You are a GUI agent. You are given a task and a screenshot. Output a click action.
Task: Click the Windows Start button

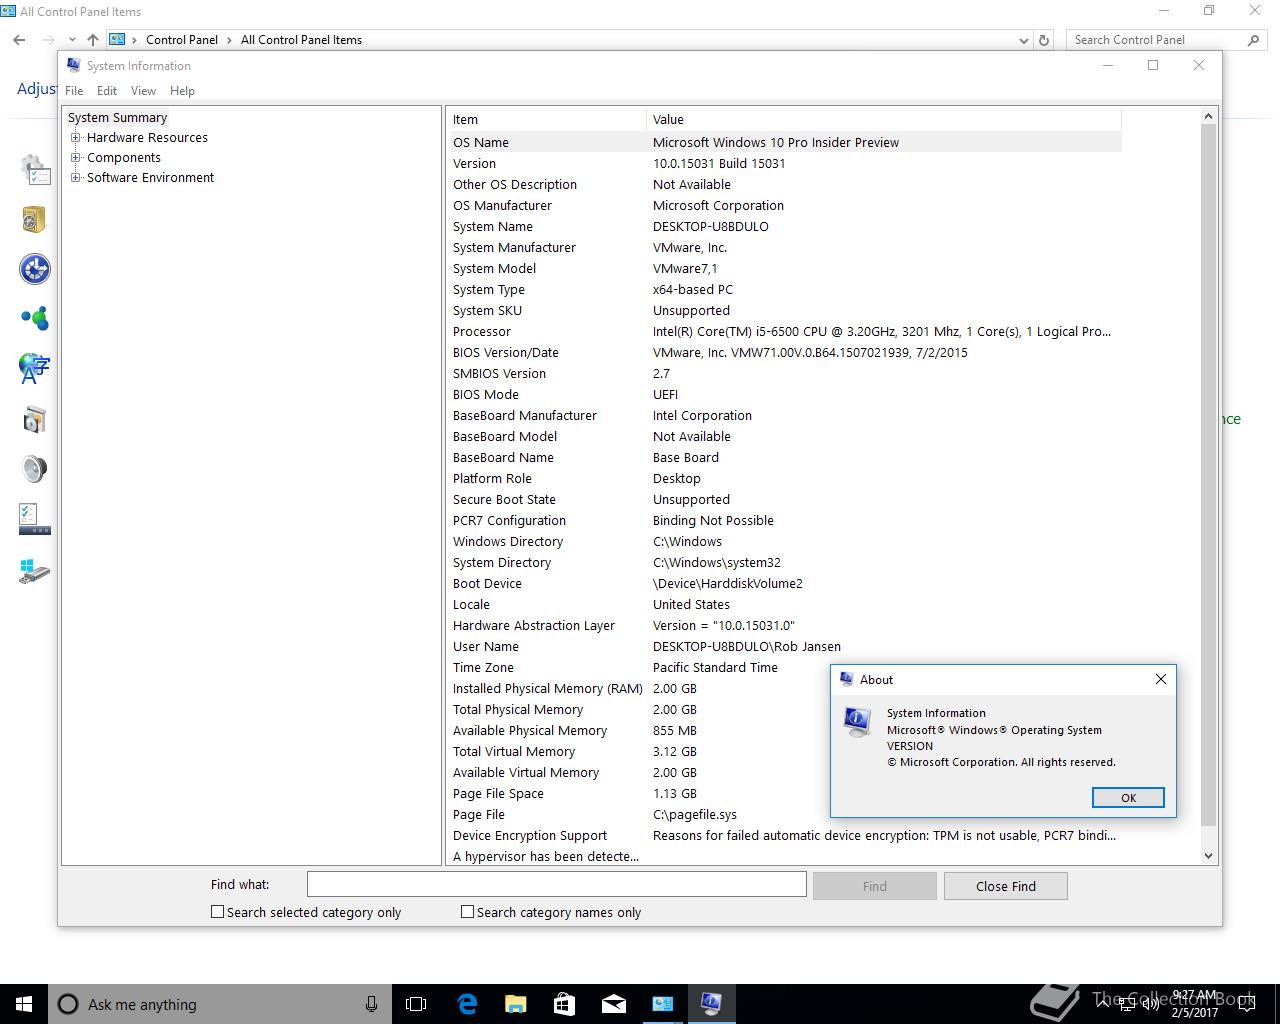tap(24, 1004)
